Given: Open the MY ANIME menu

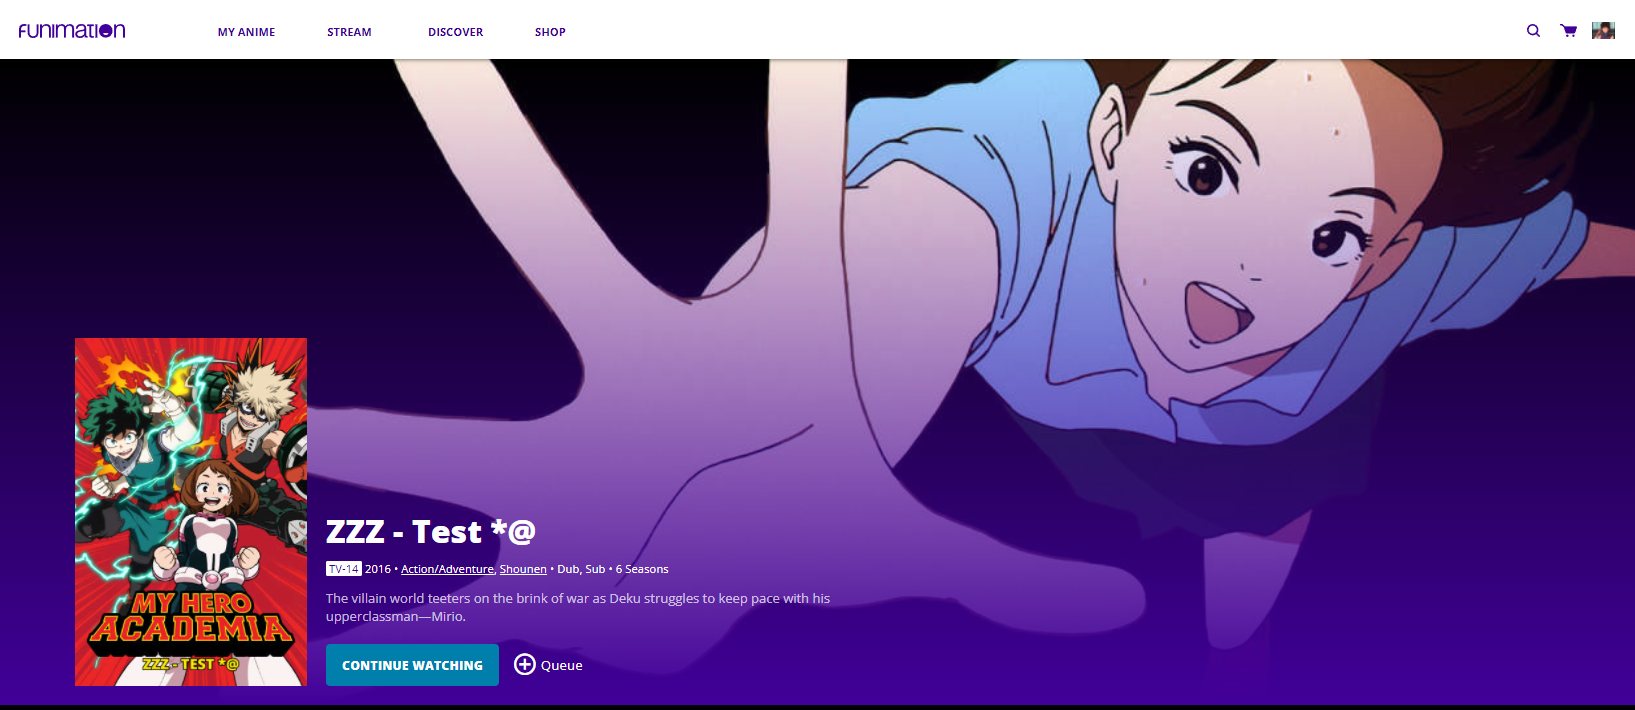Looking at the screenshot, I should click(246, 32).
